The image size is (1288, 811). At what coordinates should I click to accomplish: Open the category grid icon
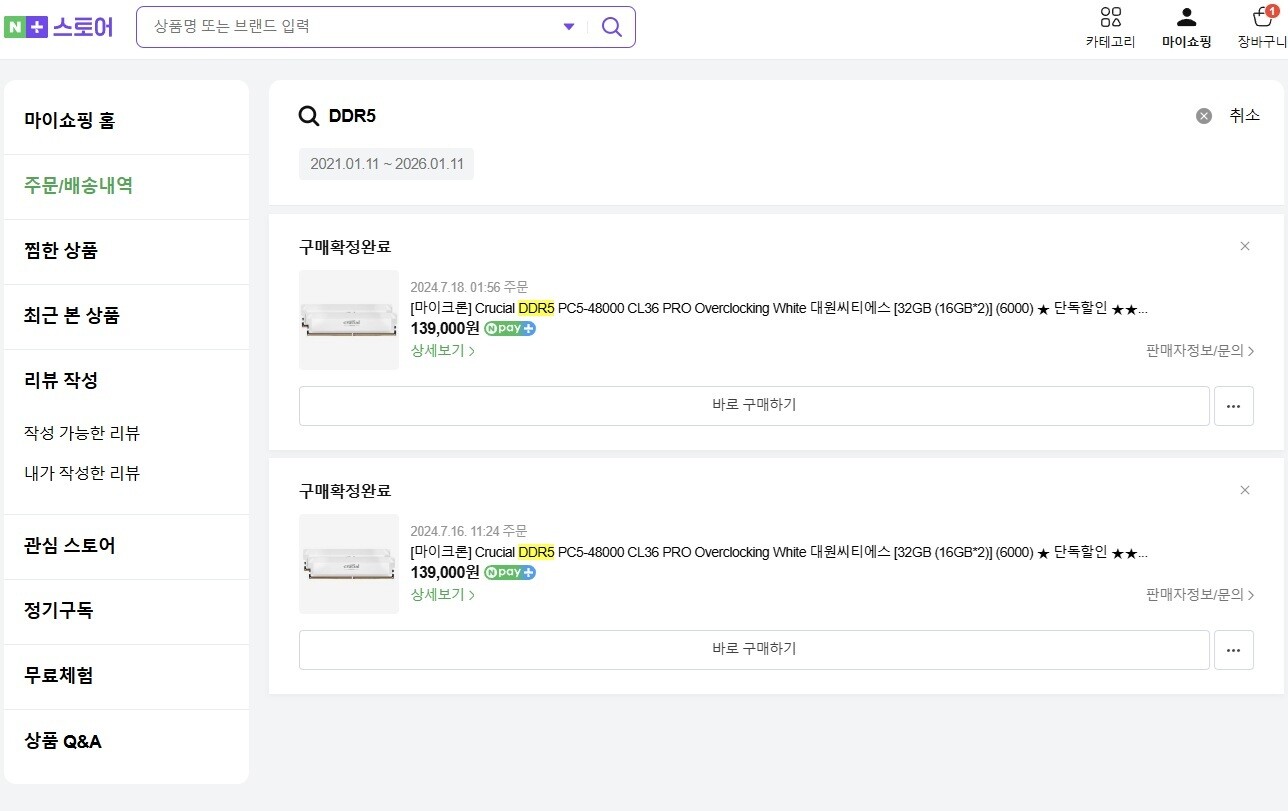pos(1110,17)
